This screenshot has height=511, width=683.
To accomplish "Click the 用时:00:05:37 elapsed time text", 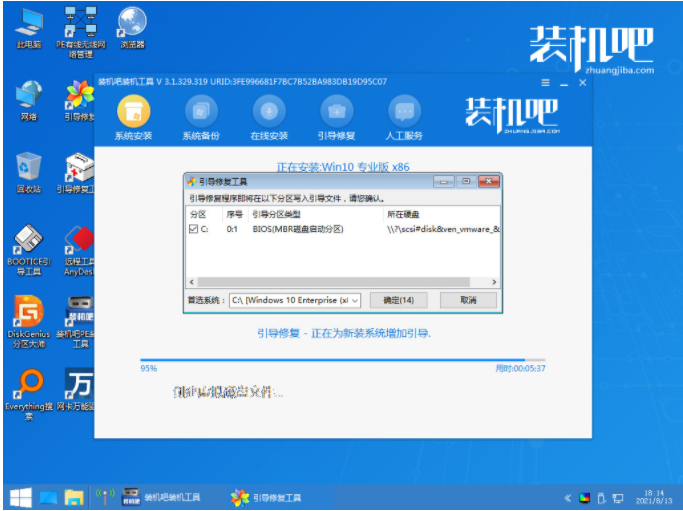I will 520,369.
